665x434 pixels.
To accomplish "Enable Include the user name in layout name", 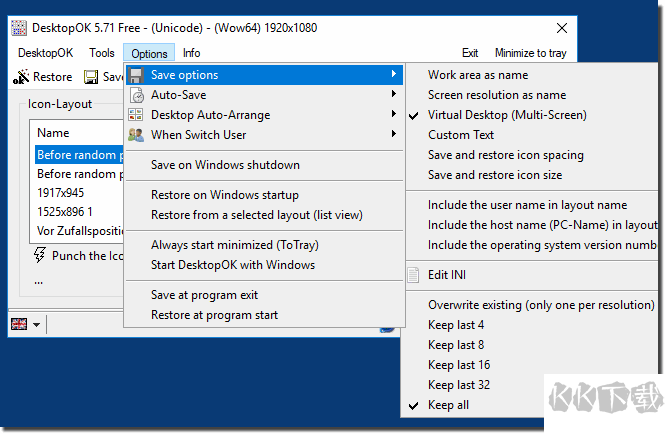I will [x=532, y=205].
